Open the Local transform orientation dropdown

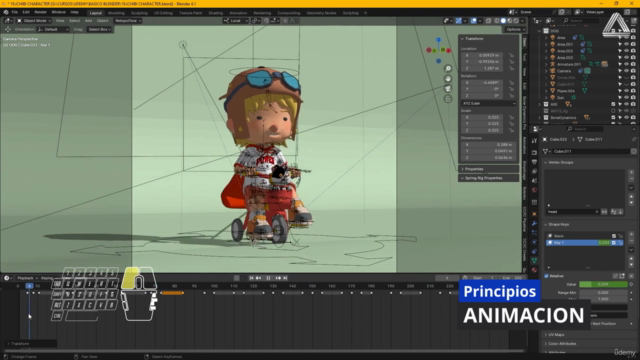click(236, 20)
